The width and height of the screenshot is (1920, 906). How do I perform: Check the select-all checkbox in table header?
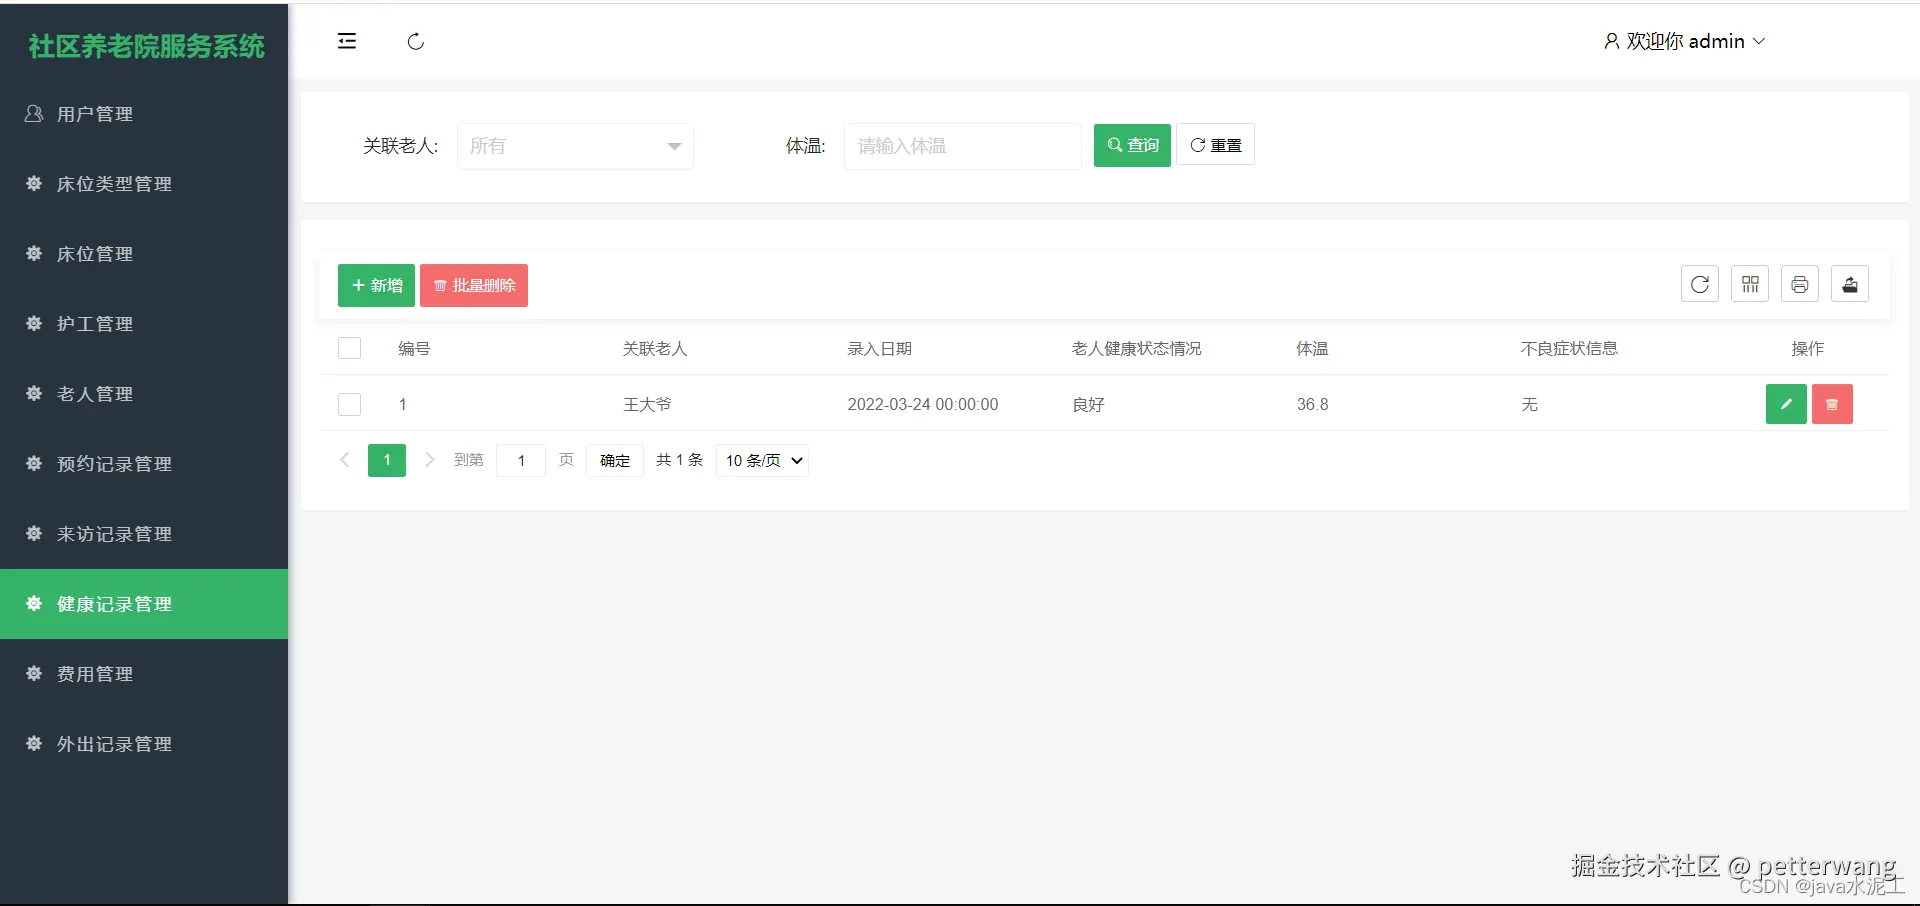pyautogui.click(x=349, y=348)
